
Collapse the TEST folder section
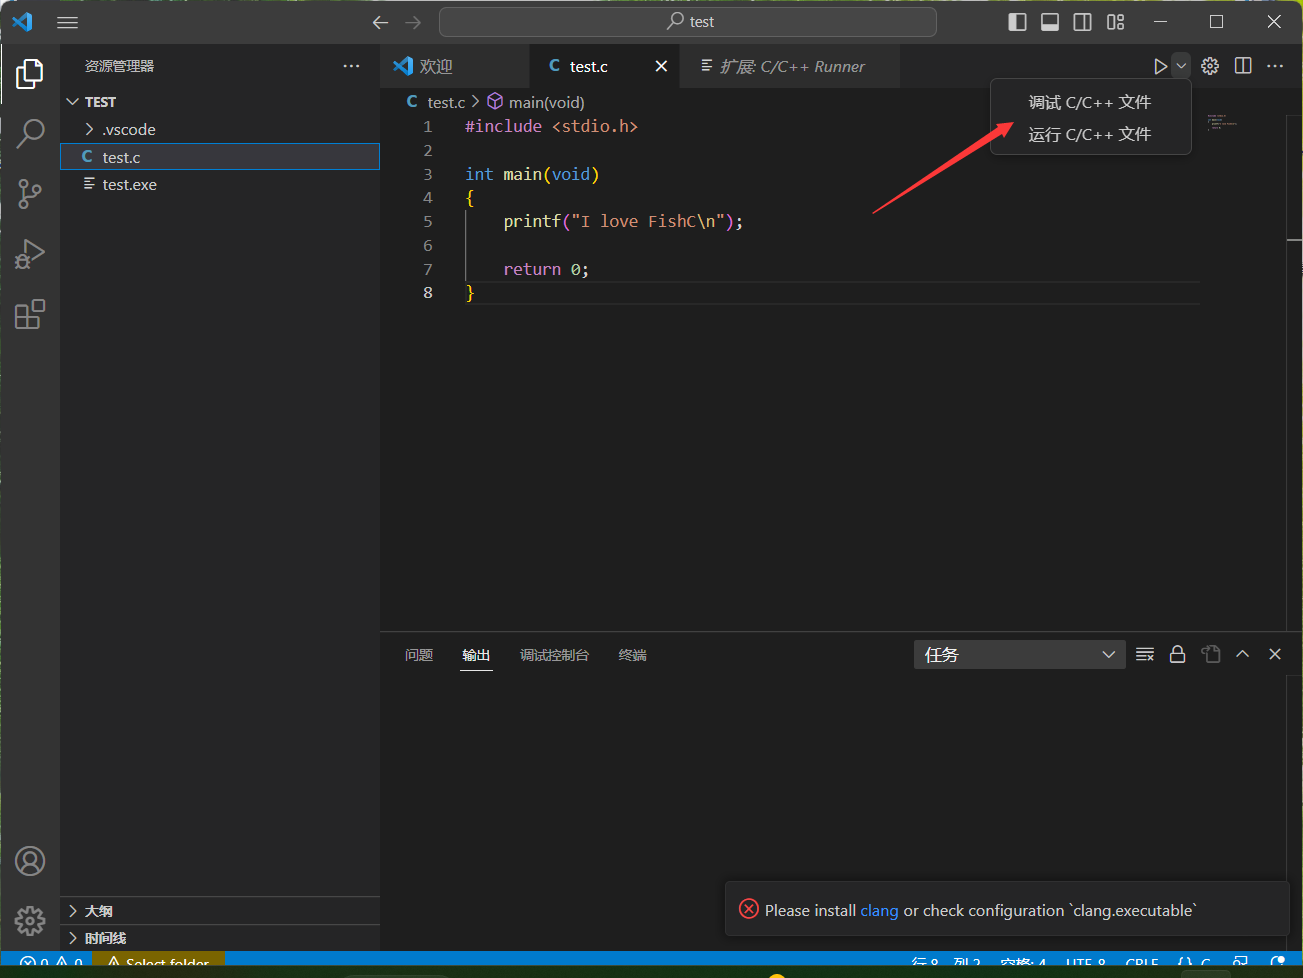click(220, 102)
